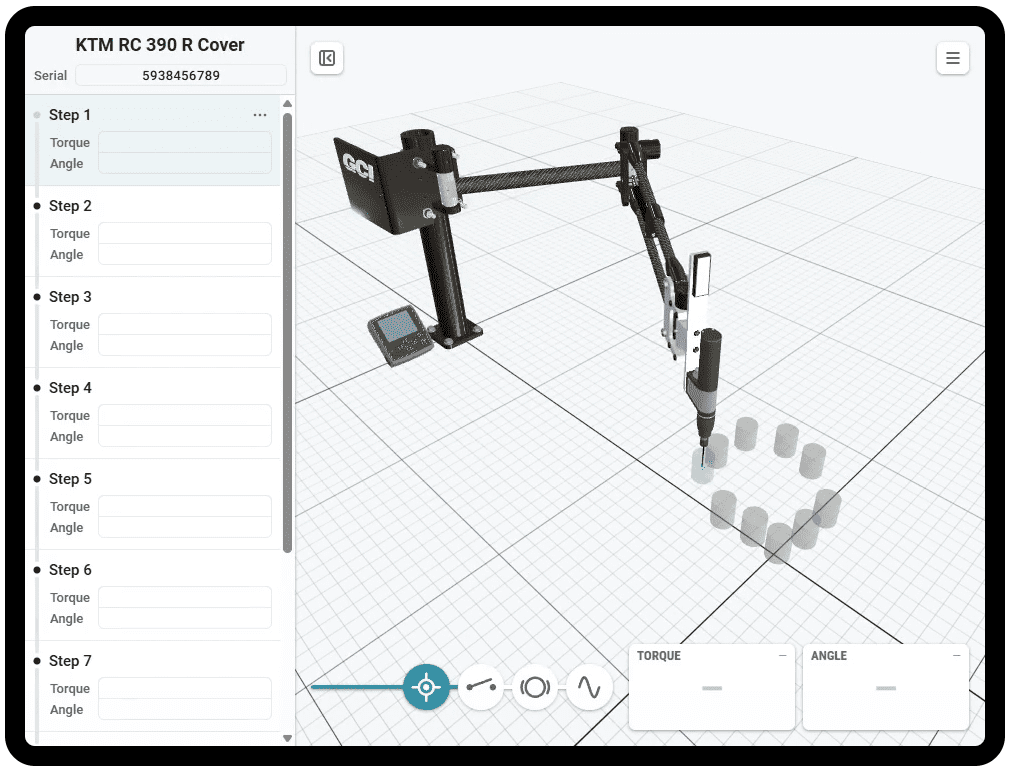Viewport: 1009px width, 769px height.
Task: Minimize the TORQUE gauge panel
Action: coord(783,656)
